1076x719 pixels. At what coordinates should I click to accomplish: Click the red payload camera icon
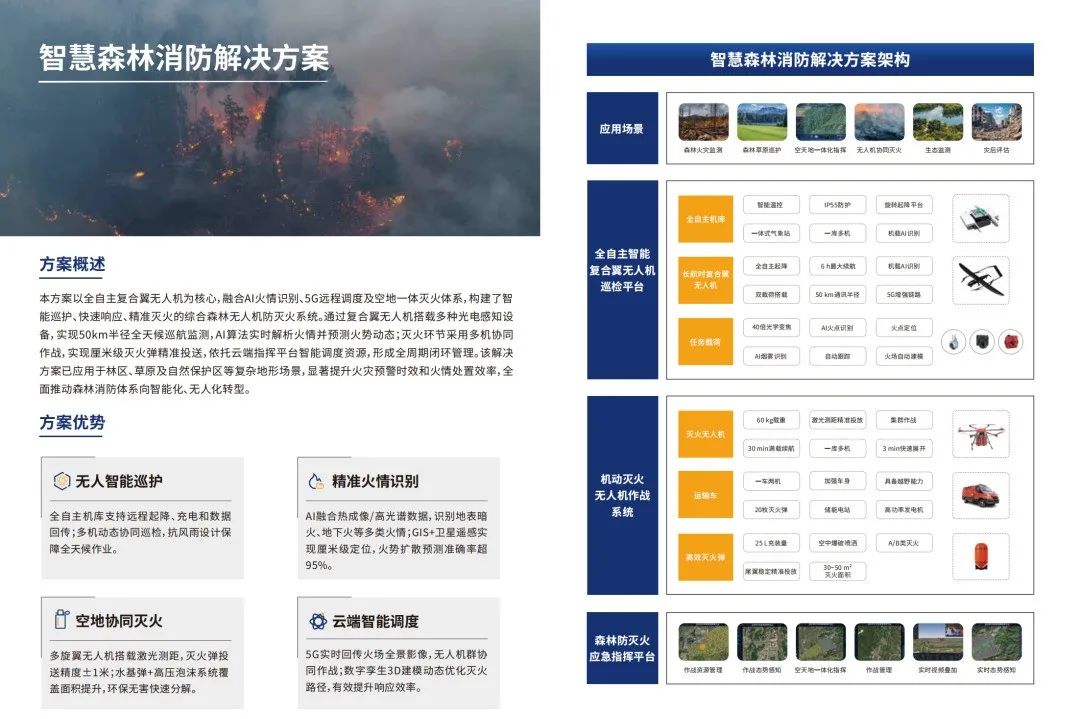[x=1012, y=341]
